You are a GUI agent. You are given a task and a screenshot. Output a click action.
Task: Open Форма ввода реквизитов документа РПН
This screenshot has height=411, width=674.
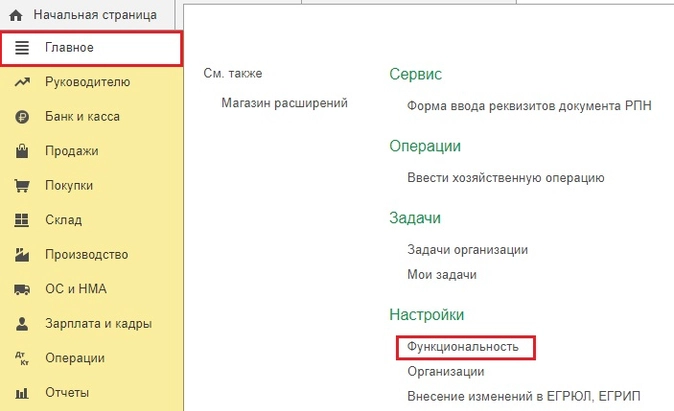529,105
